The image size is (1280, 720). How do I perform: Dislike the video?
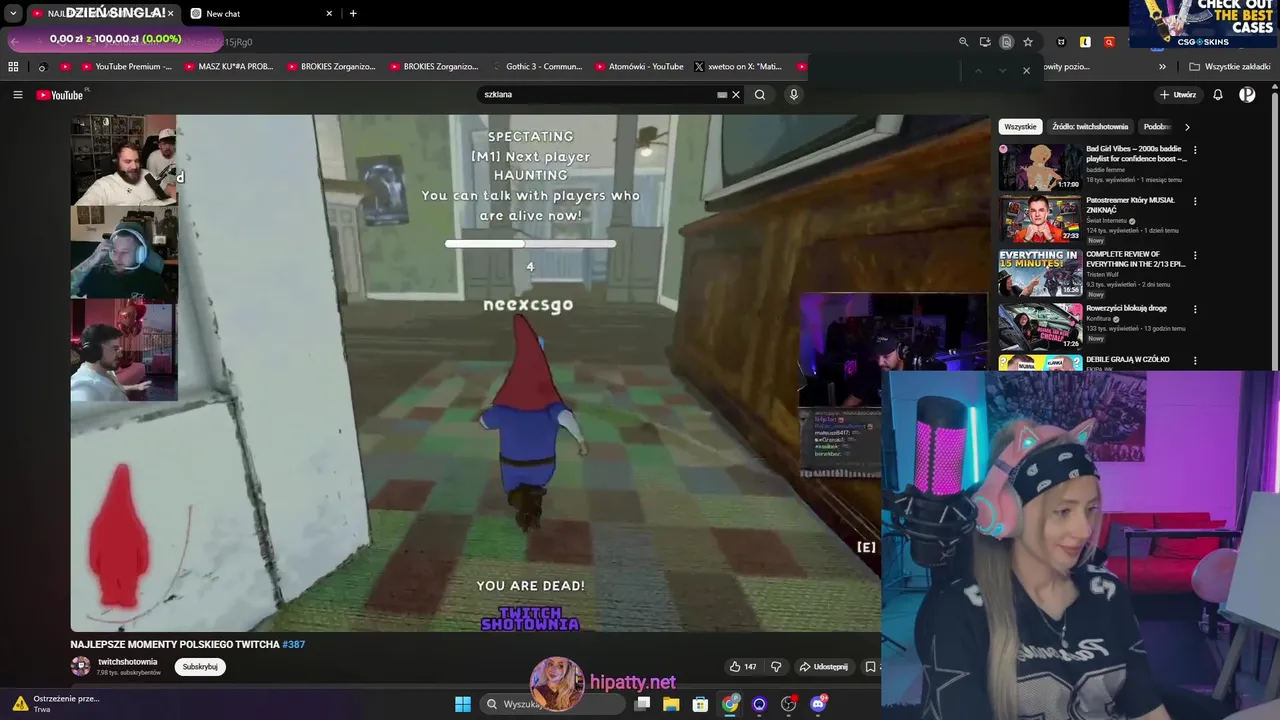pyautogui.click(x=776, y=667)
